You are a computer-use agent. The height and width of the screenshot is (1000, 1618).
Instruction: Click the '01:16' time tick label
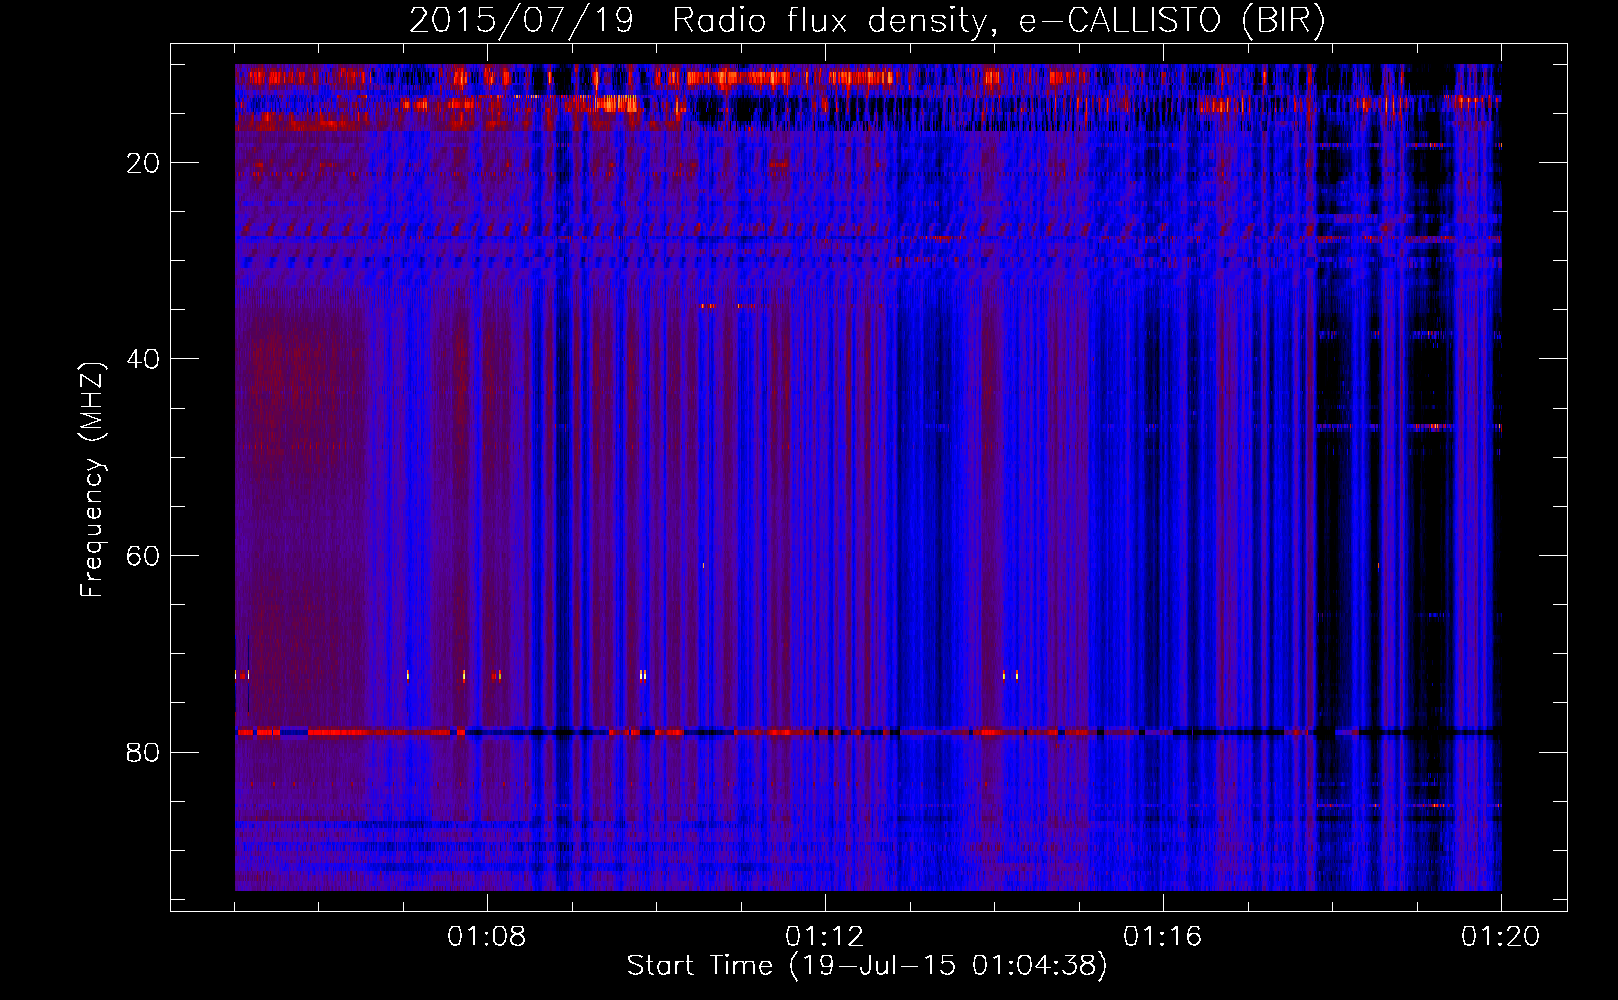[1163, 937]
